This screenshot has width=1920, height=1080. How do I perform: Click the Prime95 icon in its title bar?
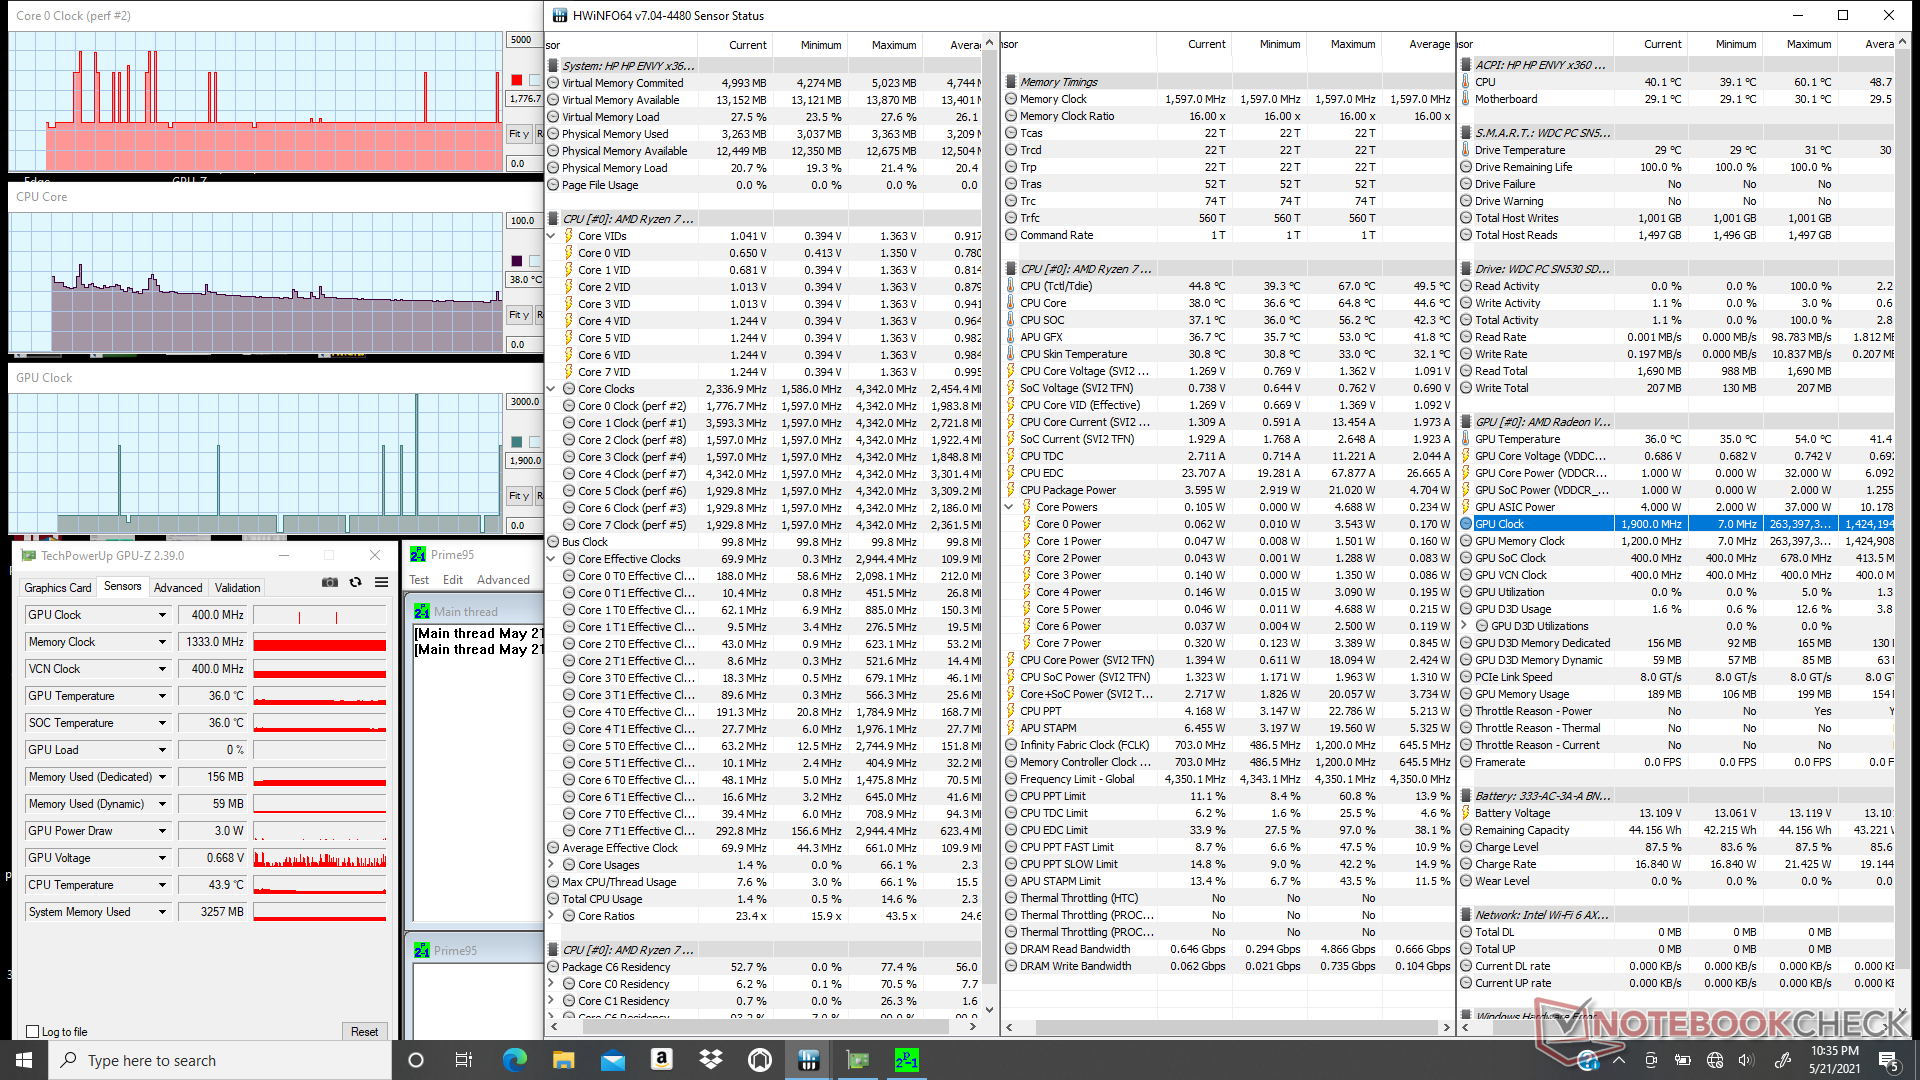(418, 554)
